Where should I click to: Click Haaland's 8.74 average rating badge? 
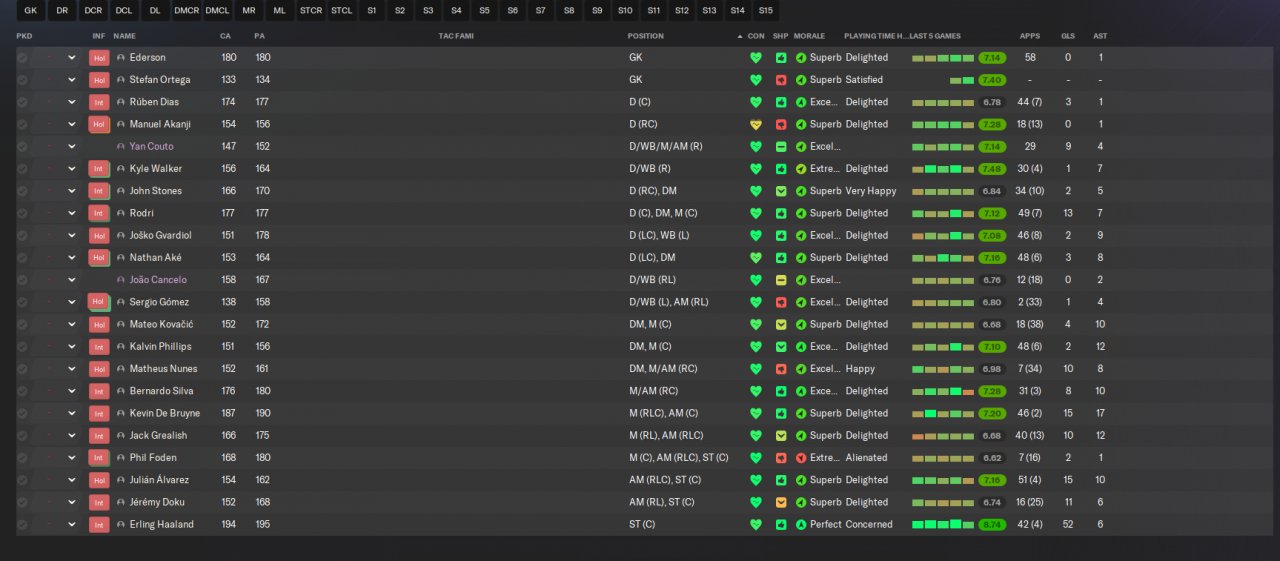point(992,524)
